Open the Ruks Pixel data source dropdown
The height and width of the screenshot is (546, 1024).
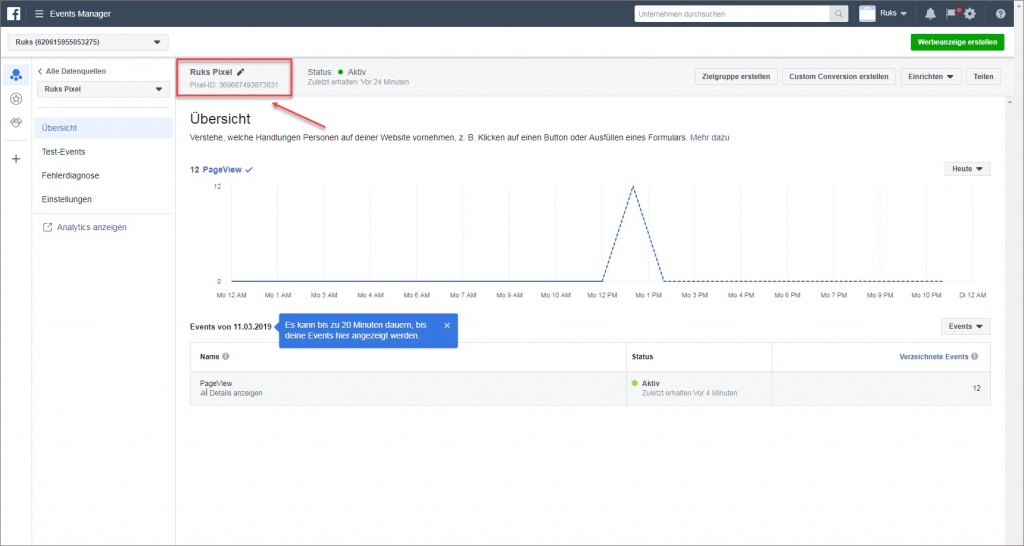[x=104, y=89]
